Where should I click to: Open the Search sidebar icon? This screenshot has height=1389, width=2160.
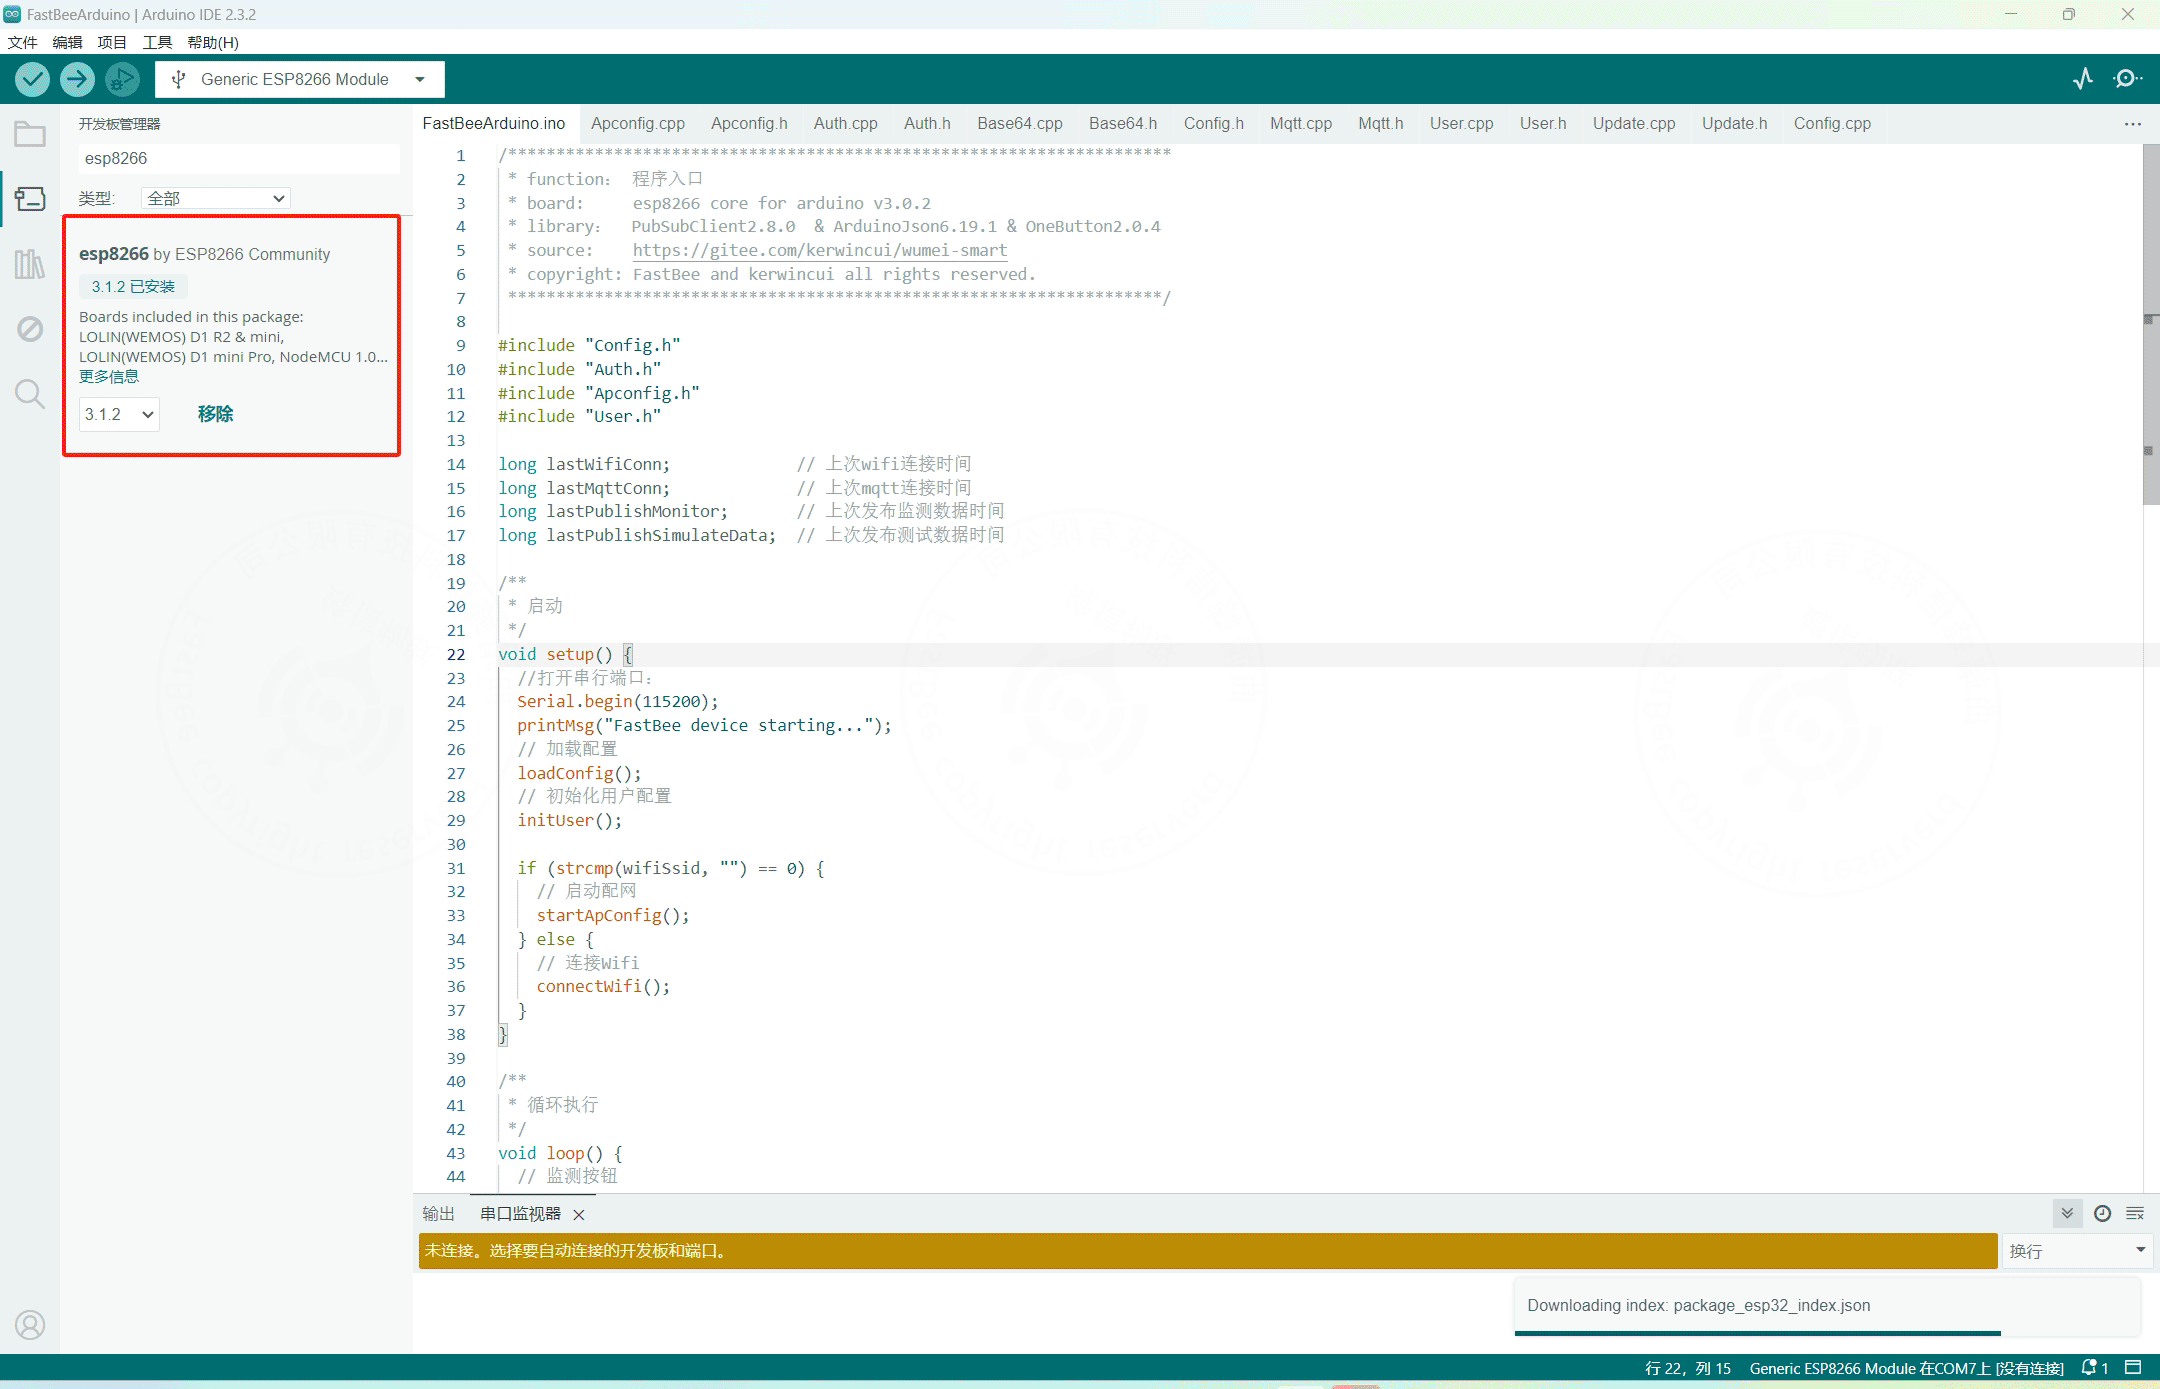click(x=30, y=394)
